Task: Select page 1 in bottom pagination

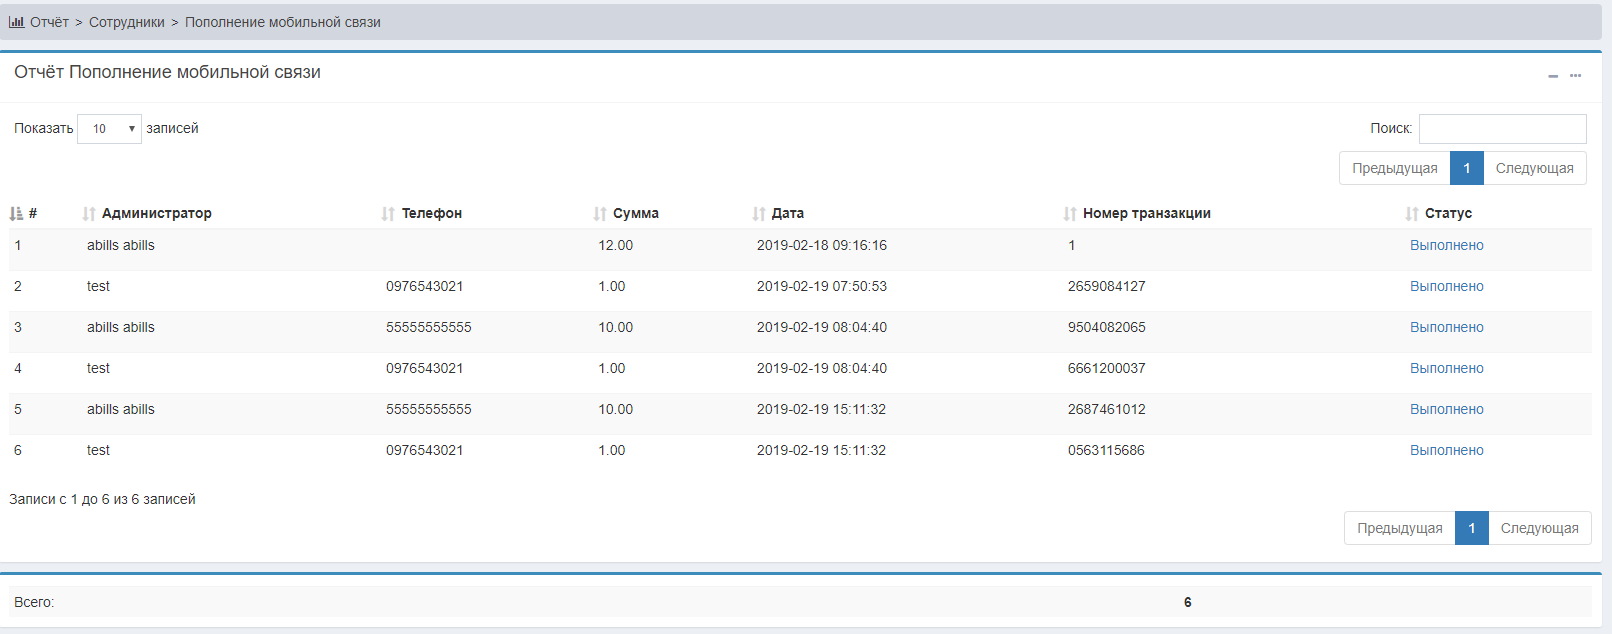Action: click(x=1471, y=528)
